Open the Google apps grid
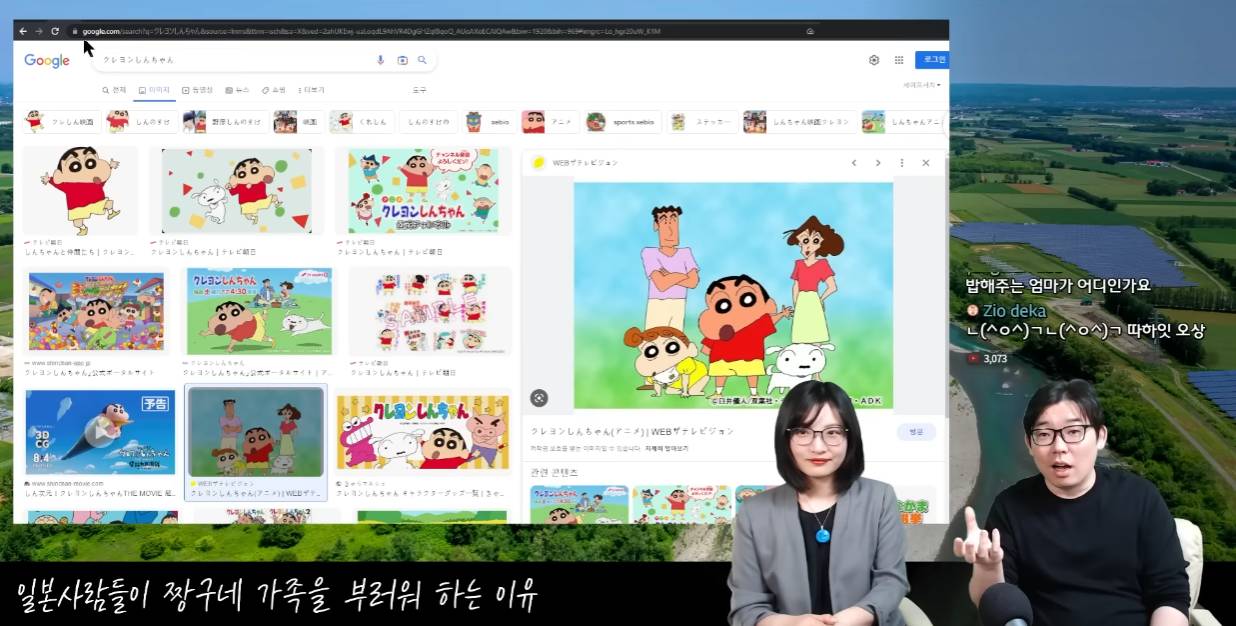Viewport: 1236px width, 626px height. pos(899,60)
